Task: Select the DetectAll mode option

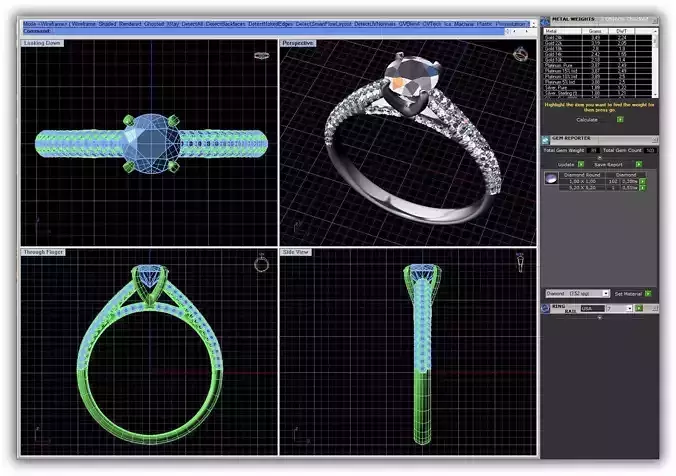Action: pyautogui.click(x=192, y=24)
